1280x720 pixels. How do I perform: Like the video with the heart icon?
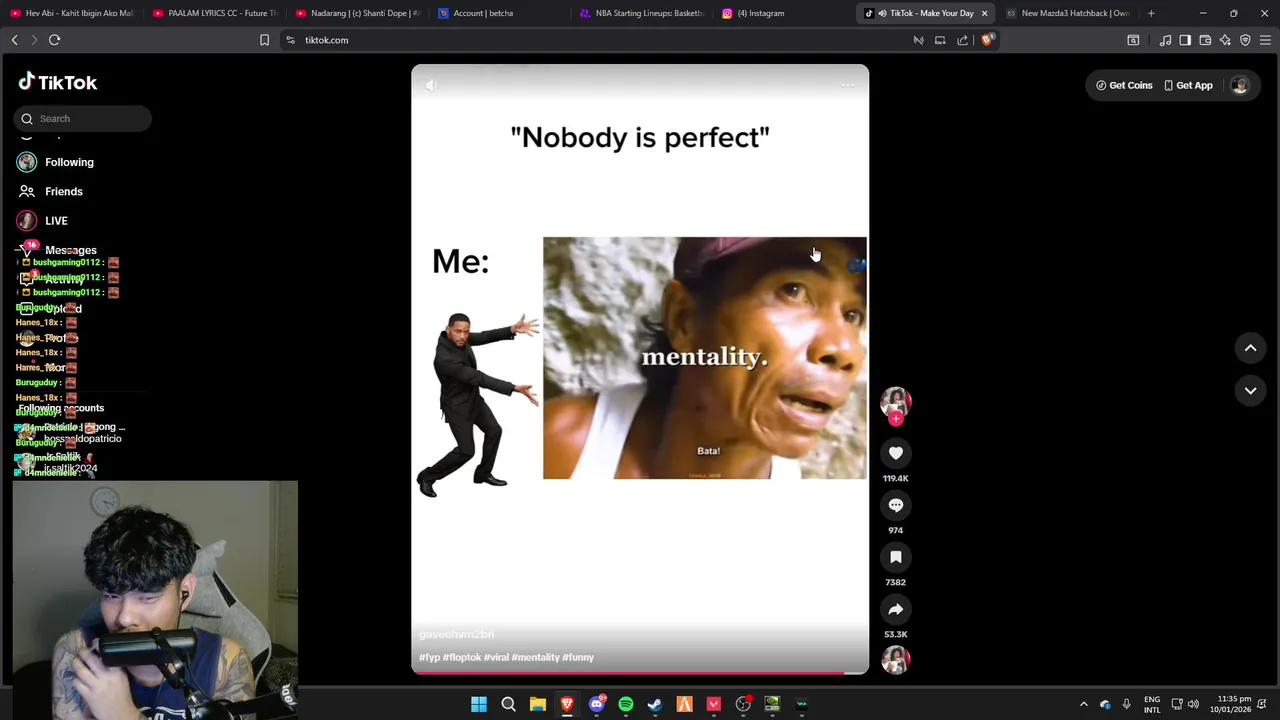click(x=896, y=453)
